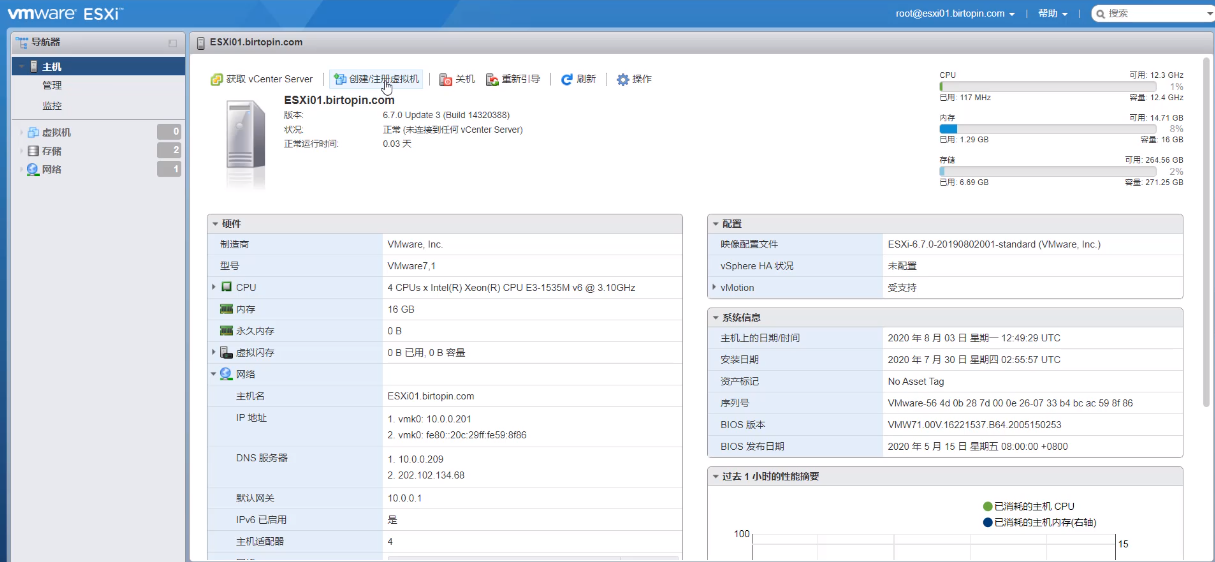The image size is (1215, 562).
Task: Click the host icon beside 主机
Action: tap(34, 66)
